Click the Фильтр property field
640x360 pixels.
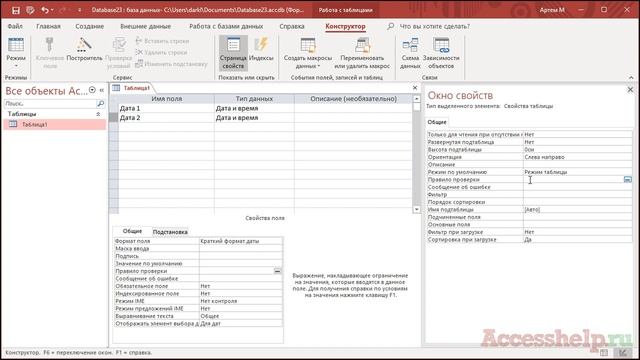pos(578,195)
